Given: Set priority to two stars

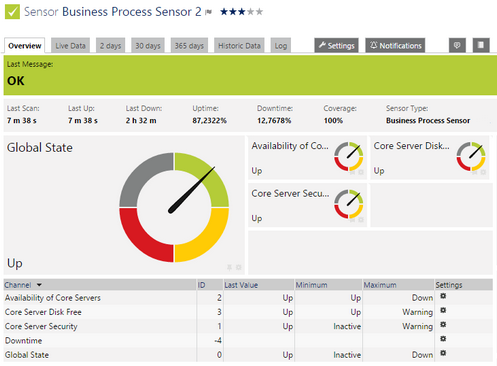Looking at the screenshot, I should [233, 12].
